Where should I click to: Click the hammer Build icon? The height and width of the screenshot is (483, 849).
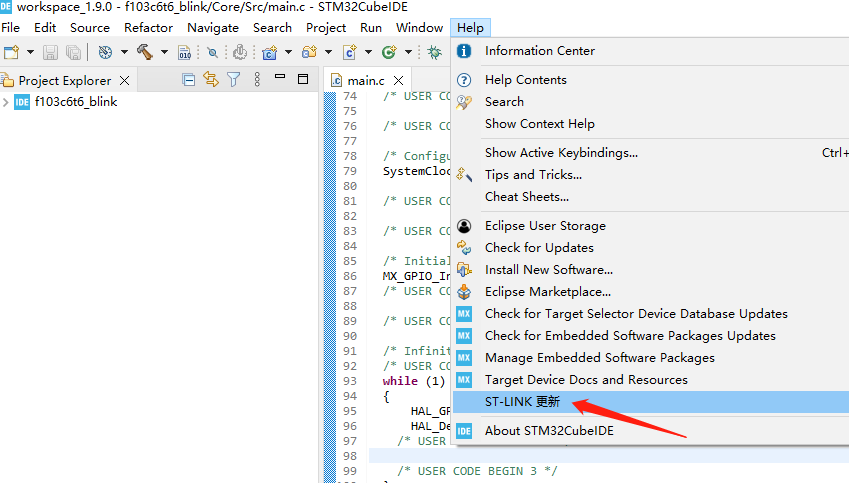click(x=145, y=52)
